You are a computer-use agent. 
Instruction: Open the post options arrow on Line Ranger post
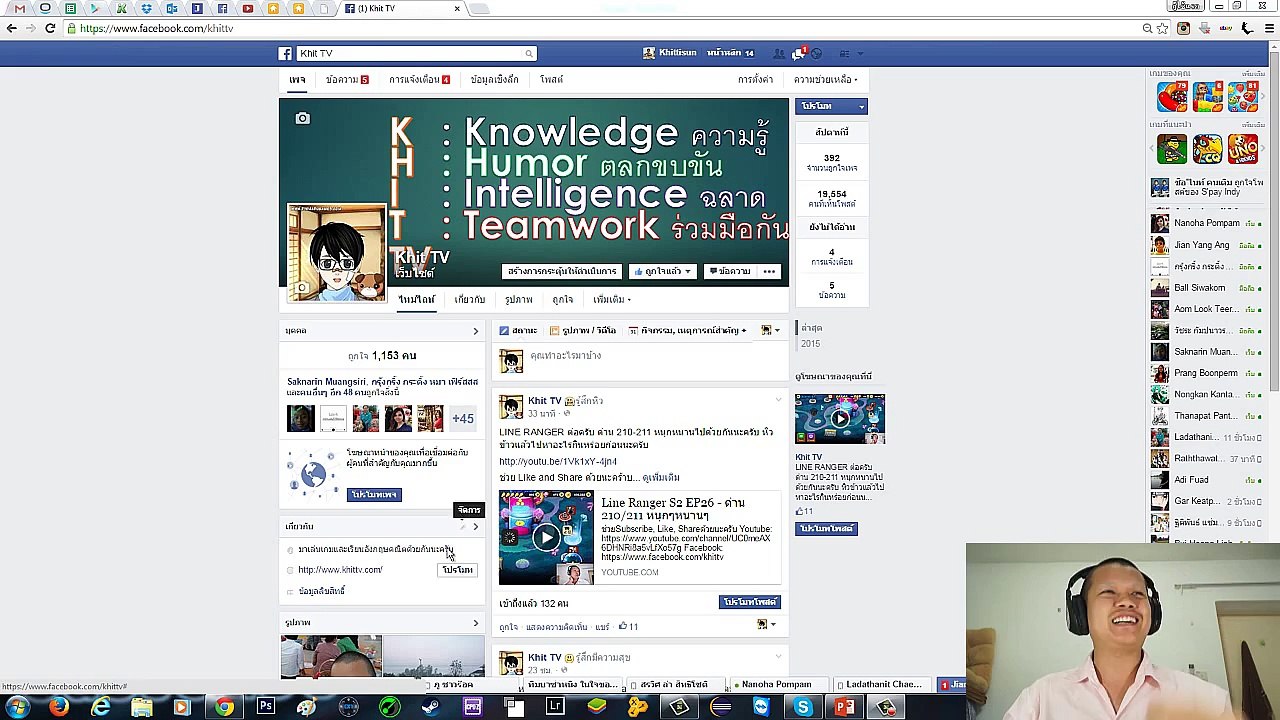(778, 400)
